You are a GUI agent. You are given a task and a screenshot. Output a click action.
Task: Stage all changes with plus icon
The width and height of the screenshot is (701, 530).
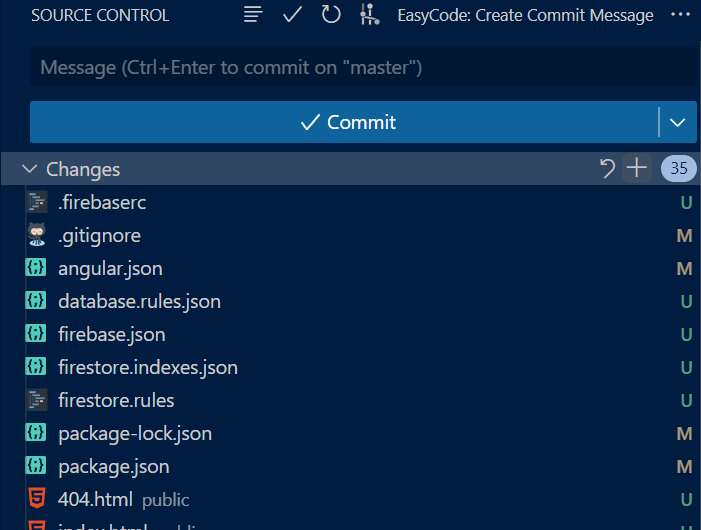click(x=637, y=168)
